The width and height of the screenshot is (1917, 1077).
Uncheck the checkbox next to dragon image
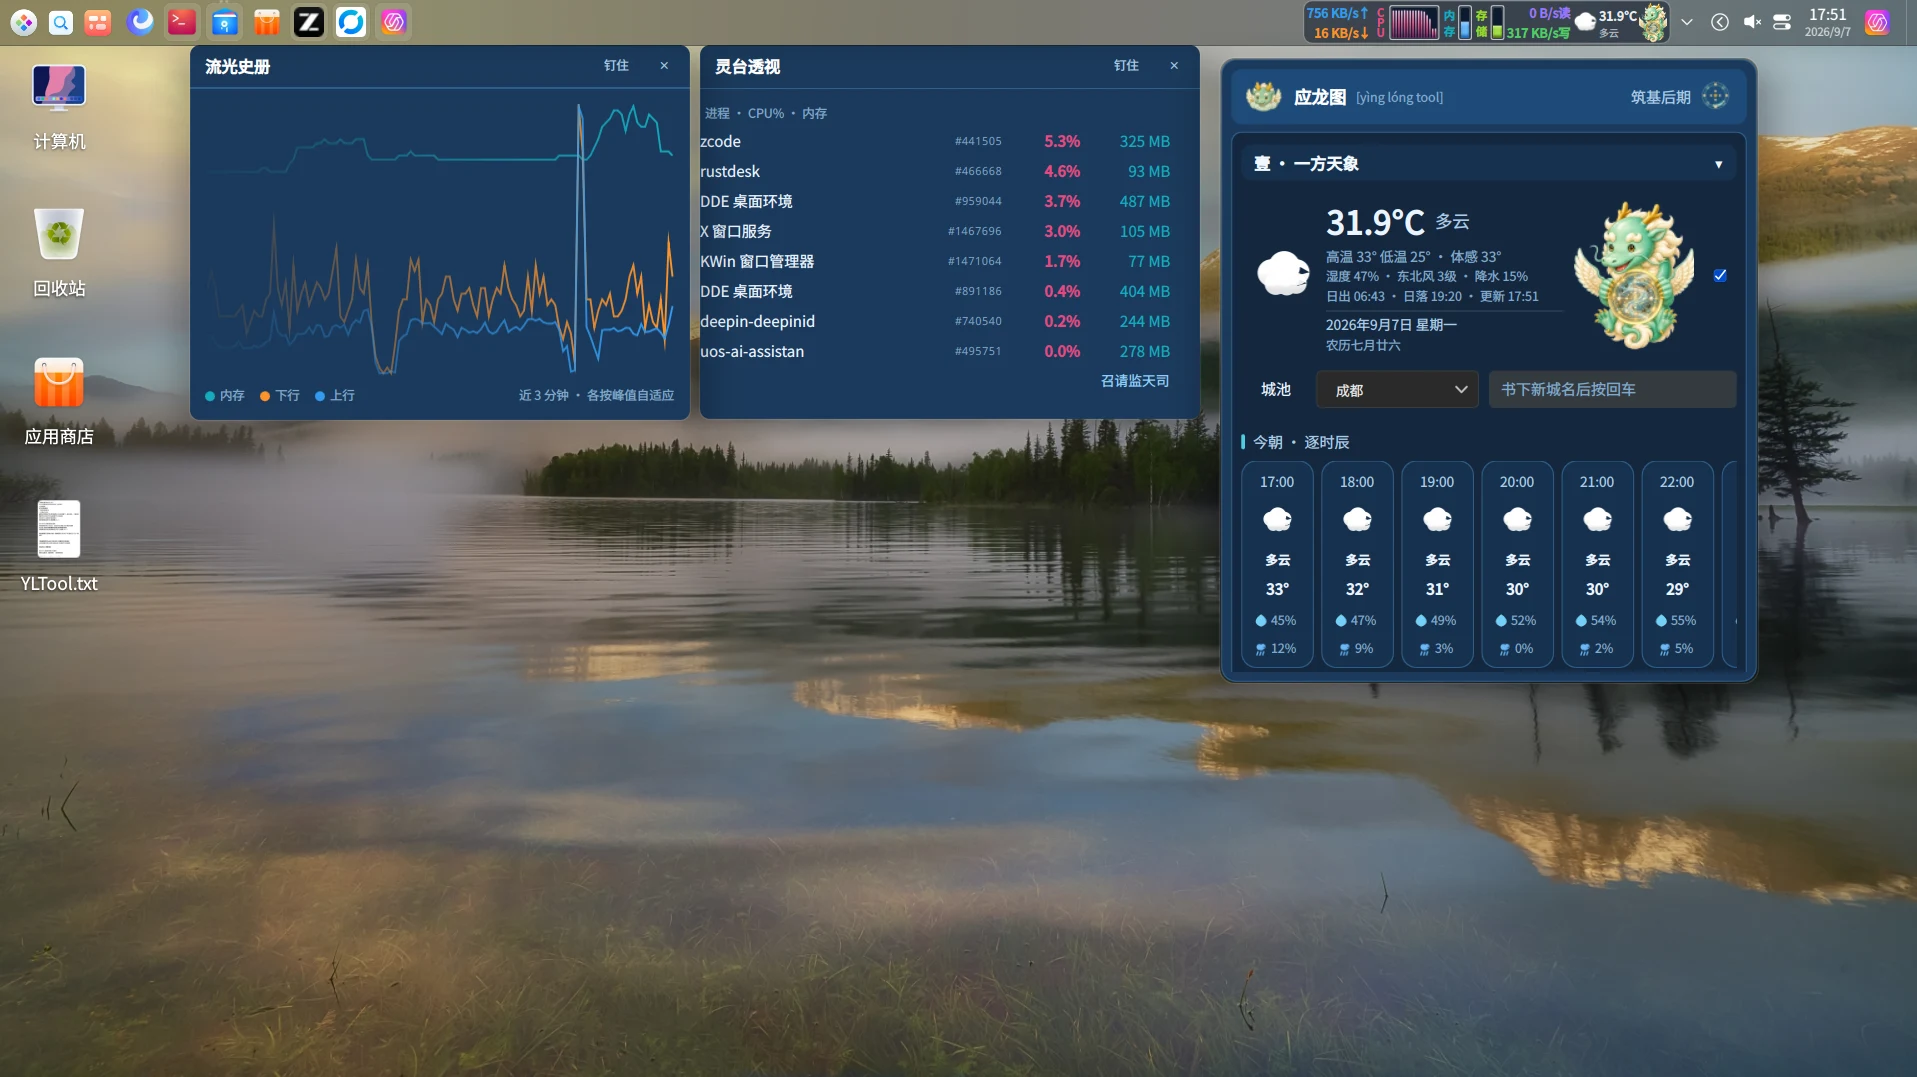coord(1720,275)
